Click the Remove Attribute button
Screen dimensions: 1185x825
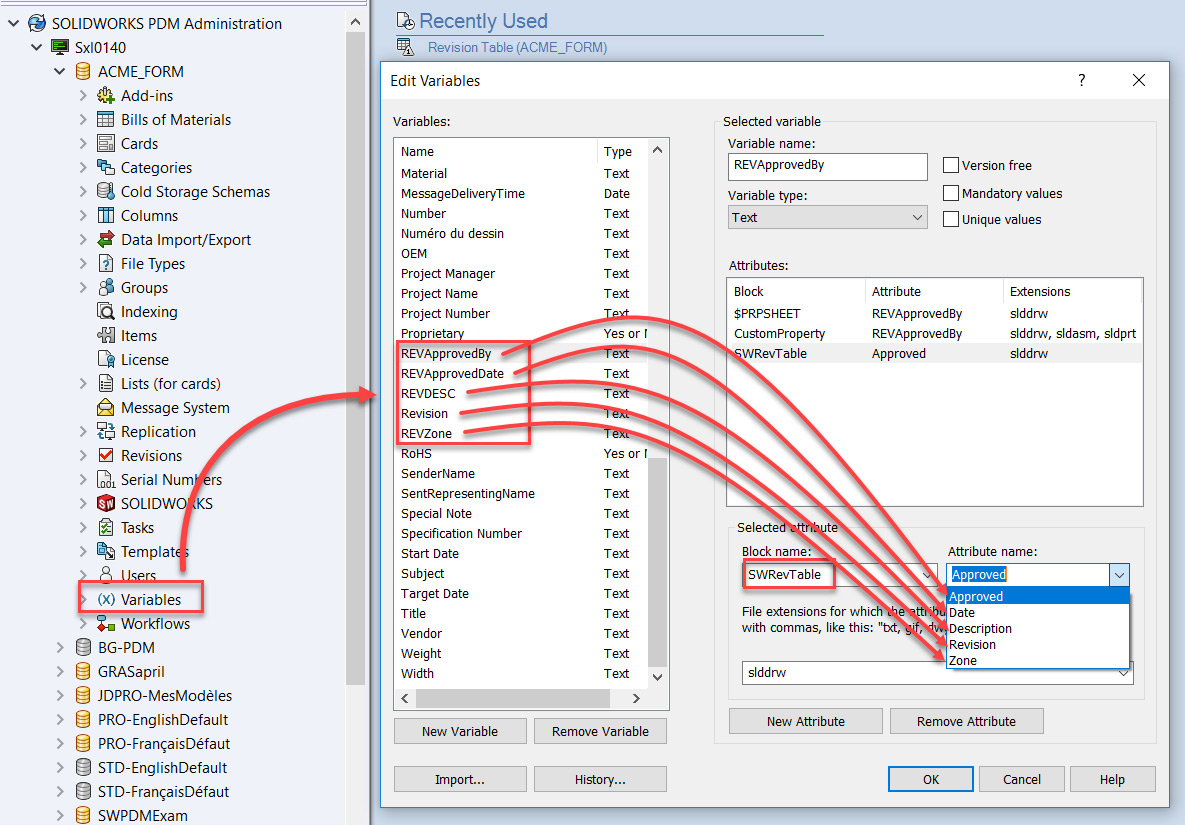pos(967,721)
